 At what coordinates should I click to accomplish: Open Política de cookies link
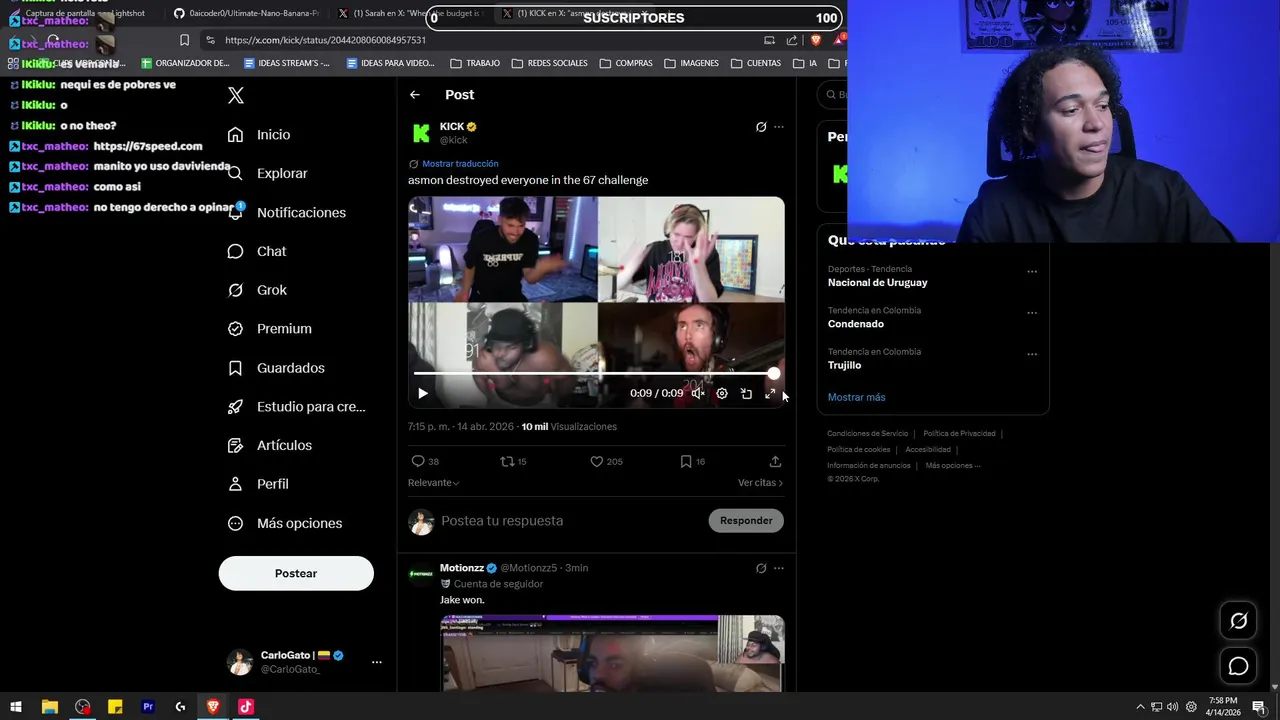point(859,450)
